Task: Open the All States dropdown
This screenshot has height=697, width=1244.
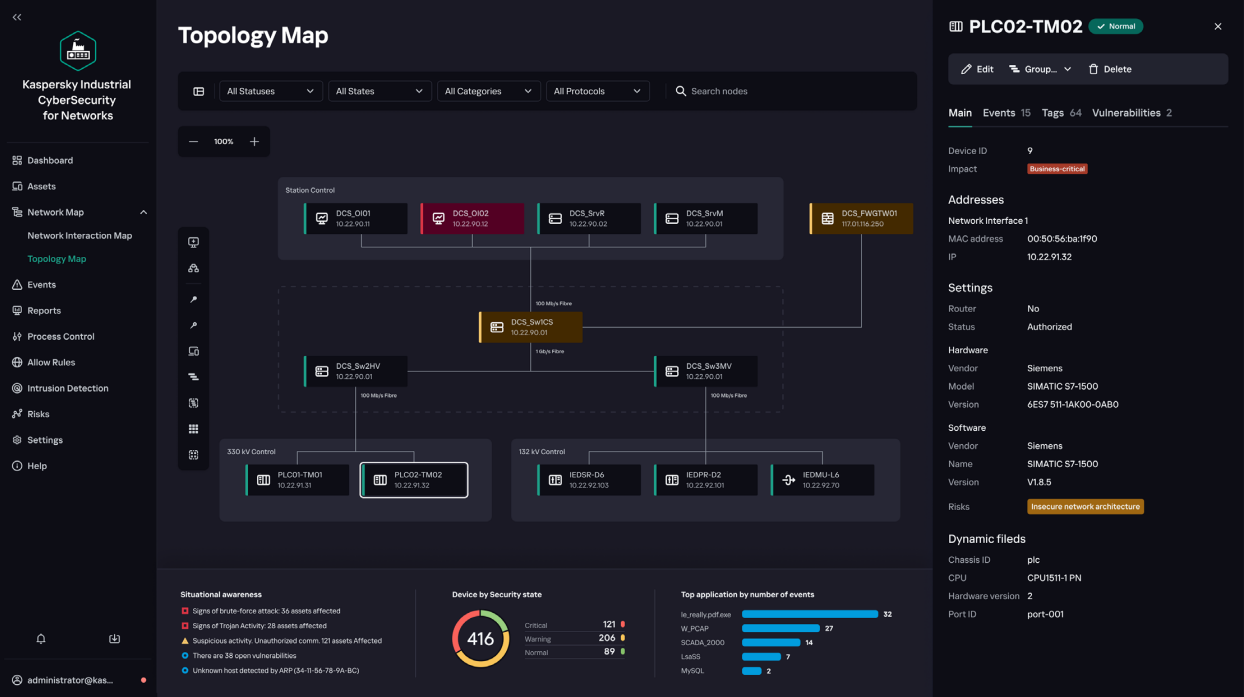Action: [380, 91]
